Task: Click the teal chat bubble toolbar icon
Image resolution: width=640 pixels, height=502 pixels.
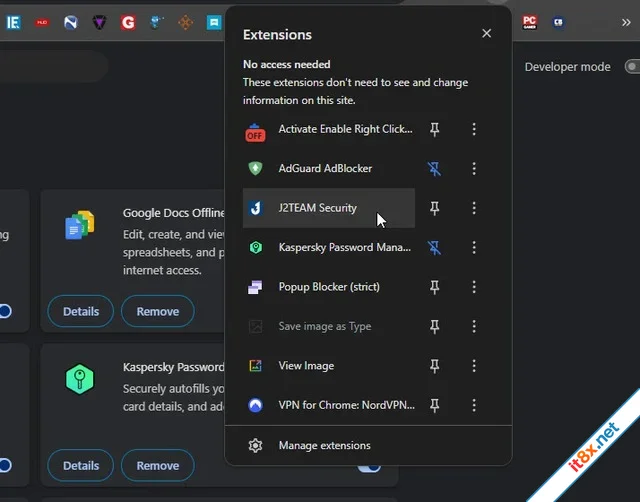Action: (x=214, y=22)
